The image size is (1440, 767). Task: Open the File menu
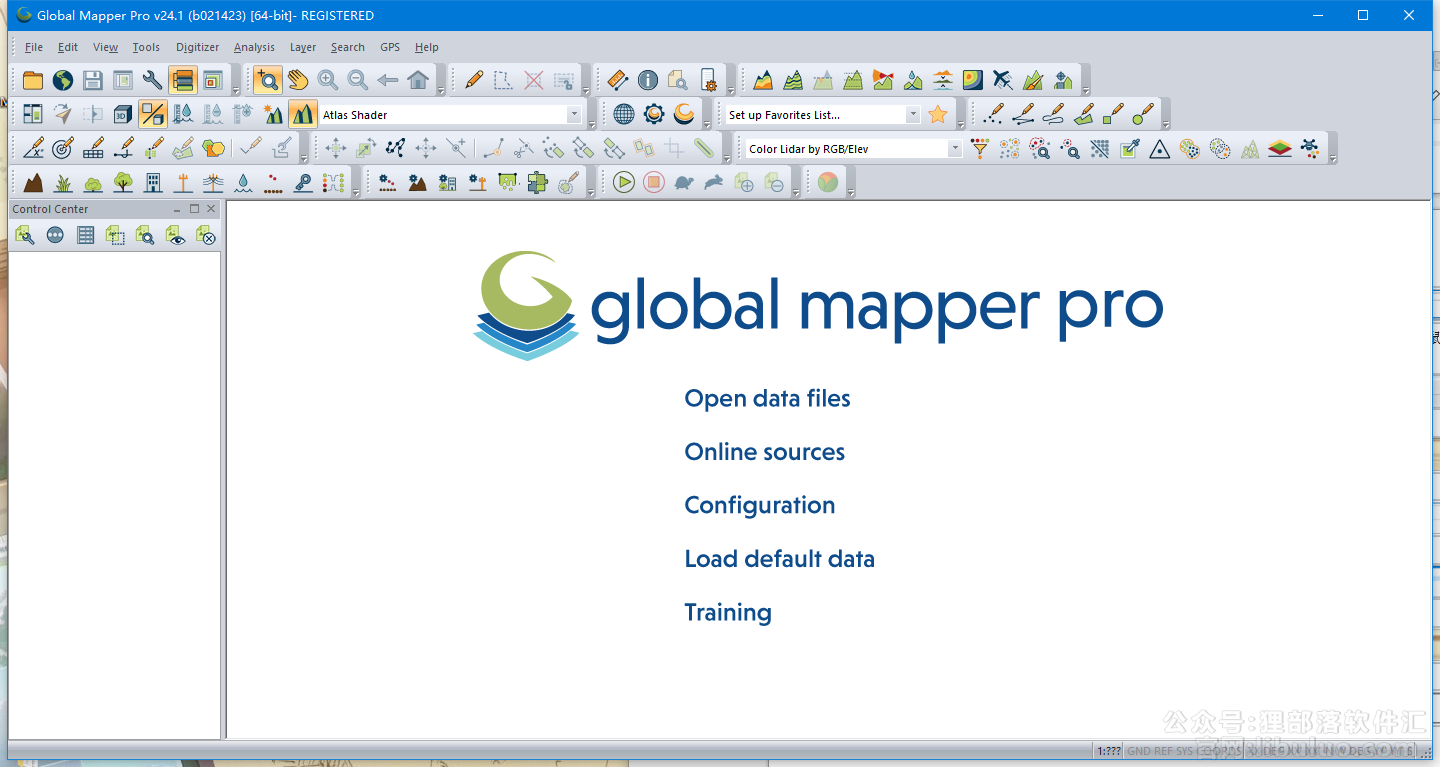pos(34,47)
